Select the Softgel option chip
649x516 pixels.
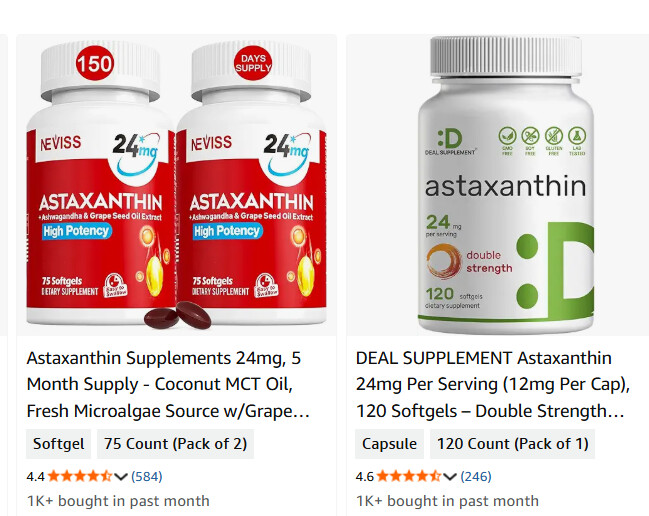(x=58, y=444)
